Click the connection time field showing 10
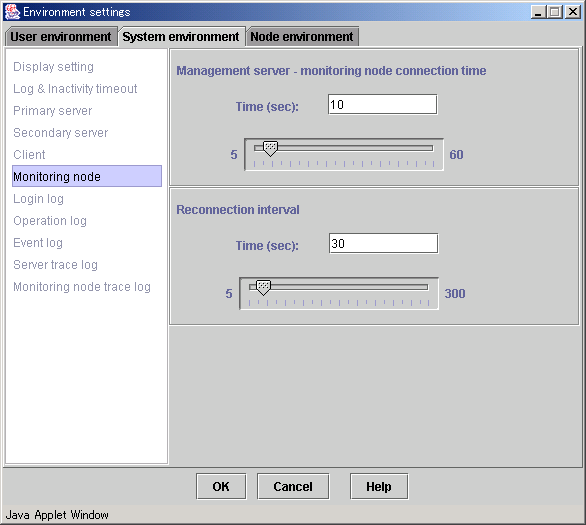Image resolution: width=586 pixels, height=525 pixels. click(x=382, y=105)
